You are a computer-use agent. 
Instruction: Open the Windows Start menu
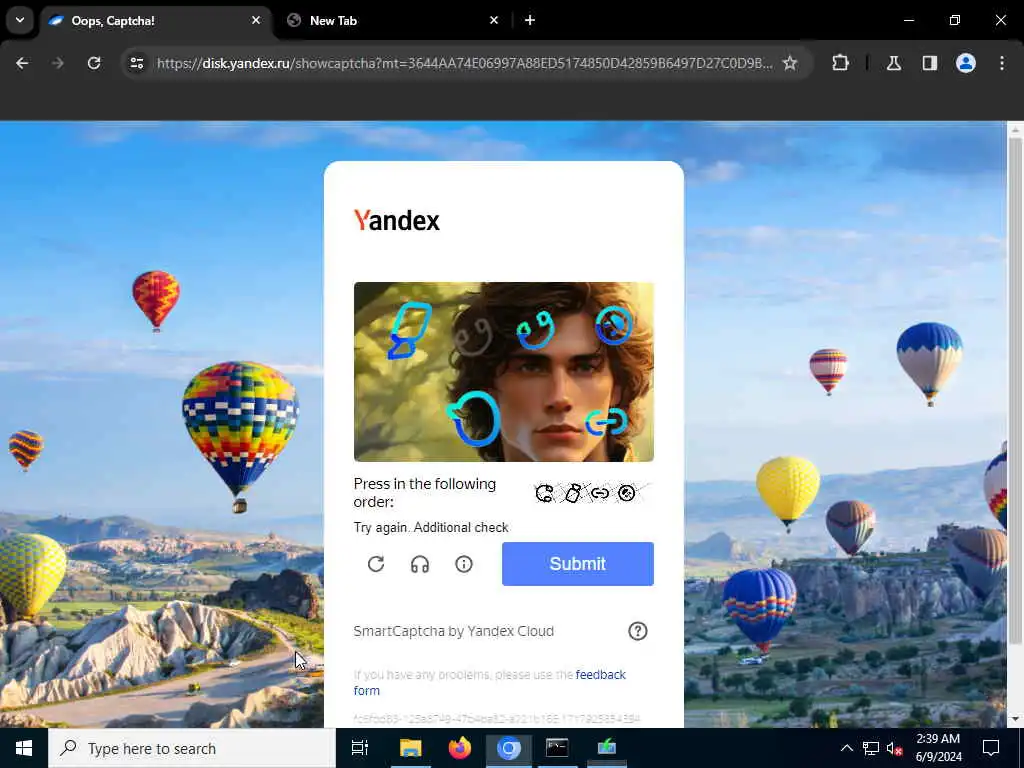(x=24, y=748)
